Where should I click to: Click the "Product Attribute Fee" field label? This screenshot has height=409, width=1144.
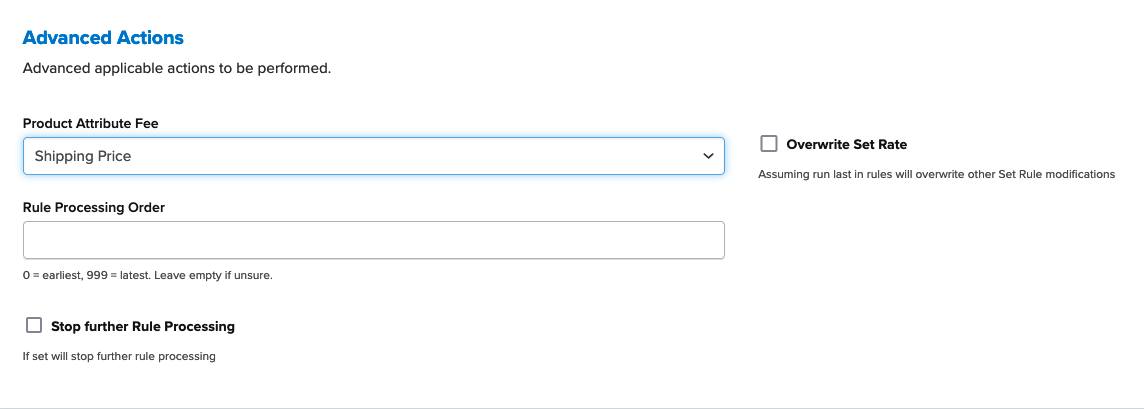point(90,123)
